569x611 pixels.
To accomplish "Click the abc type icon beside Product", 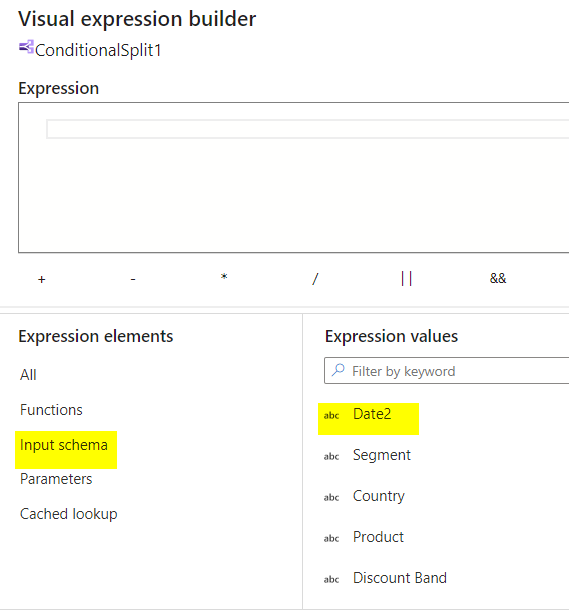I will [x=331, y=538].
